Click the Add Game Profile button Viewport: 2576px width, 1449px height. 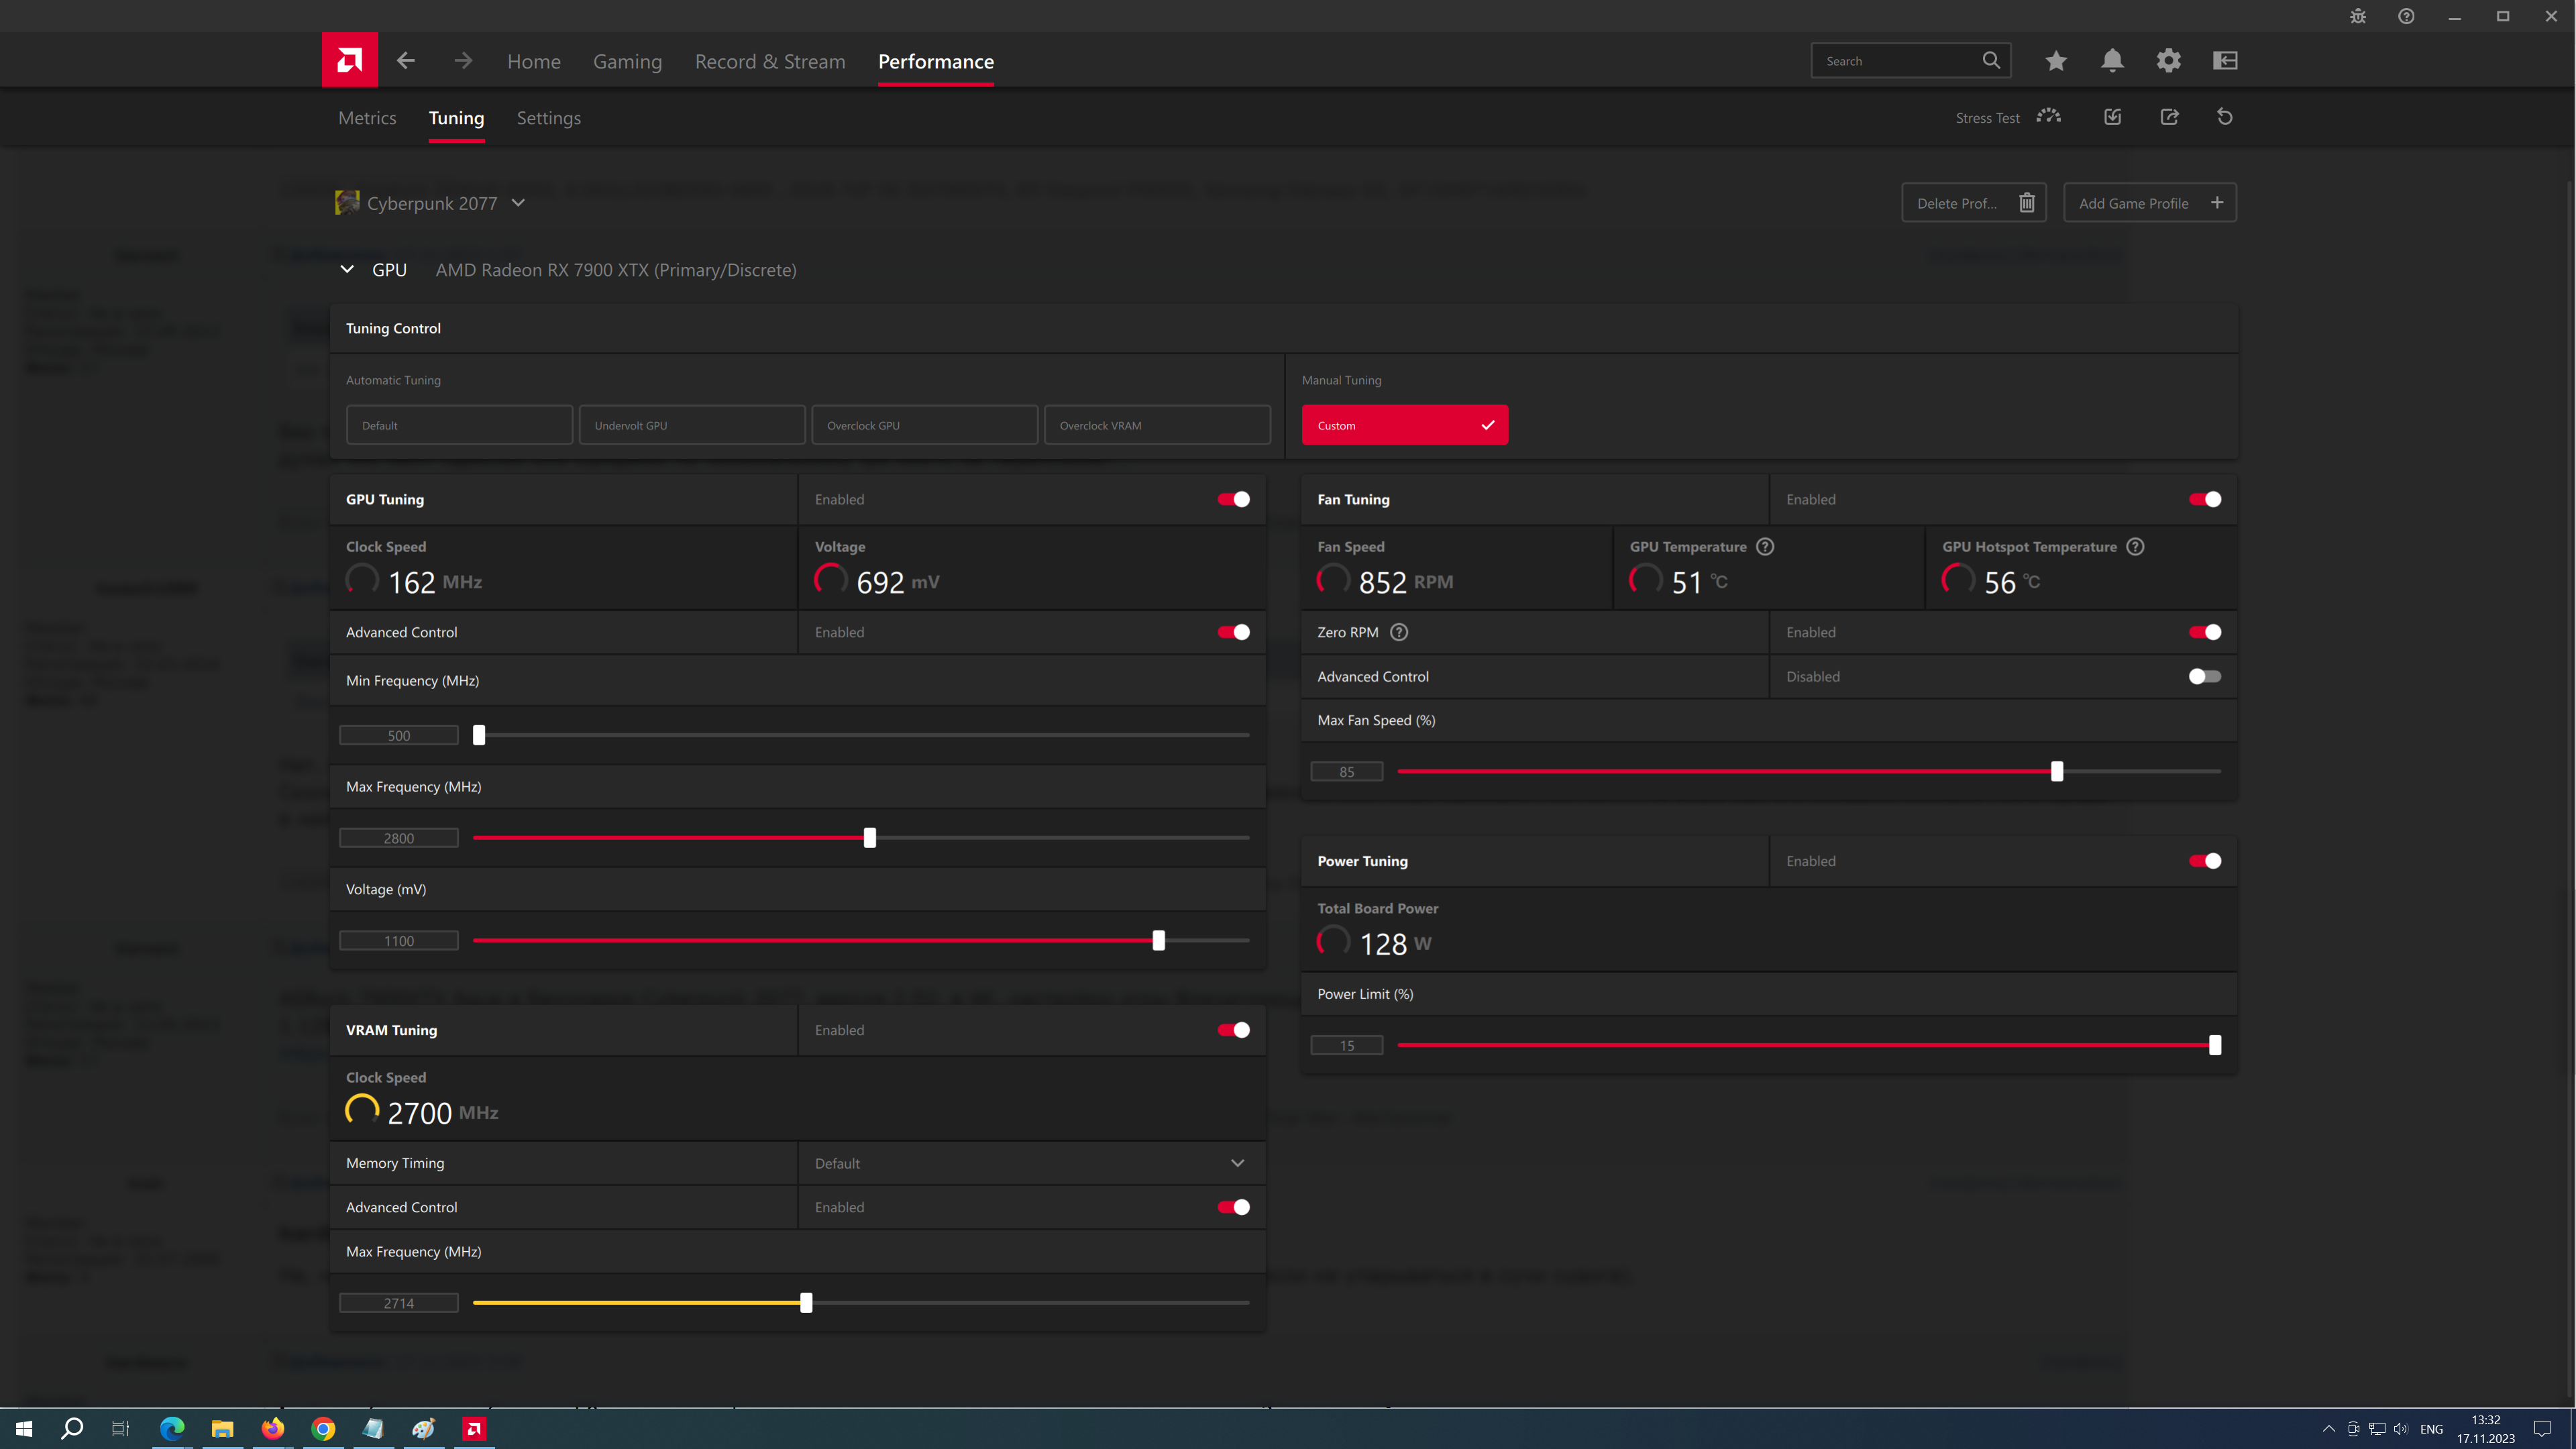tap(2150, 203)
